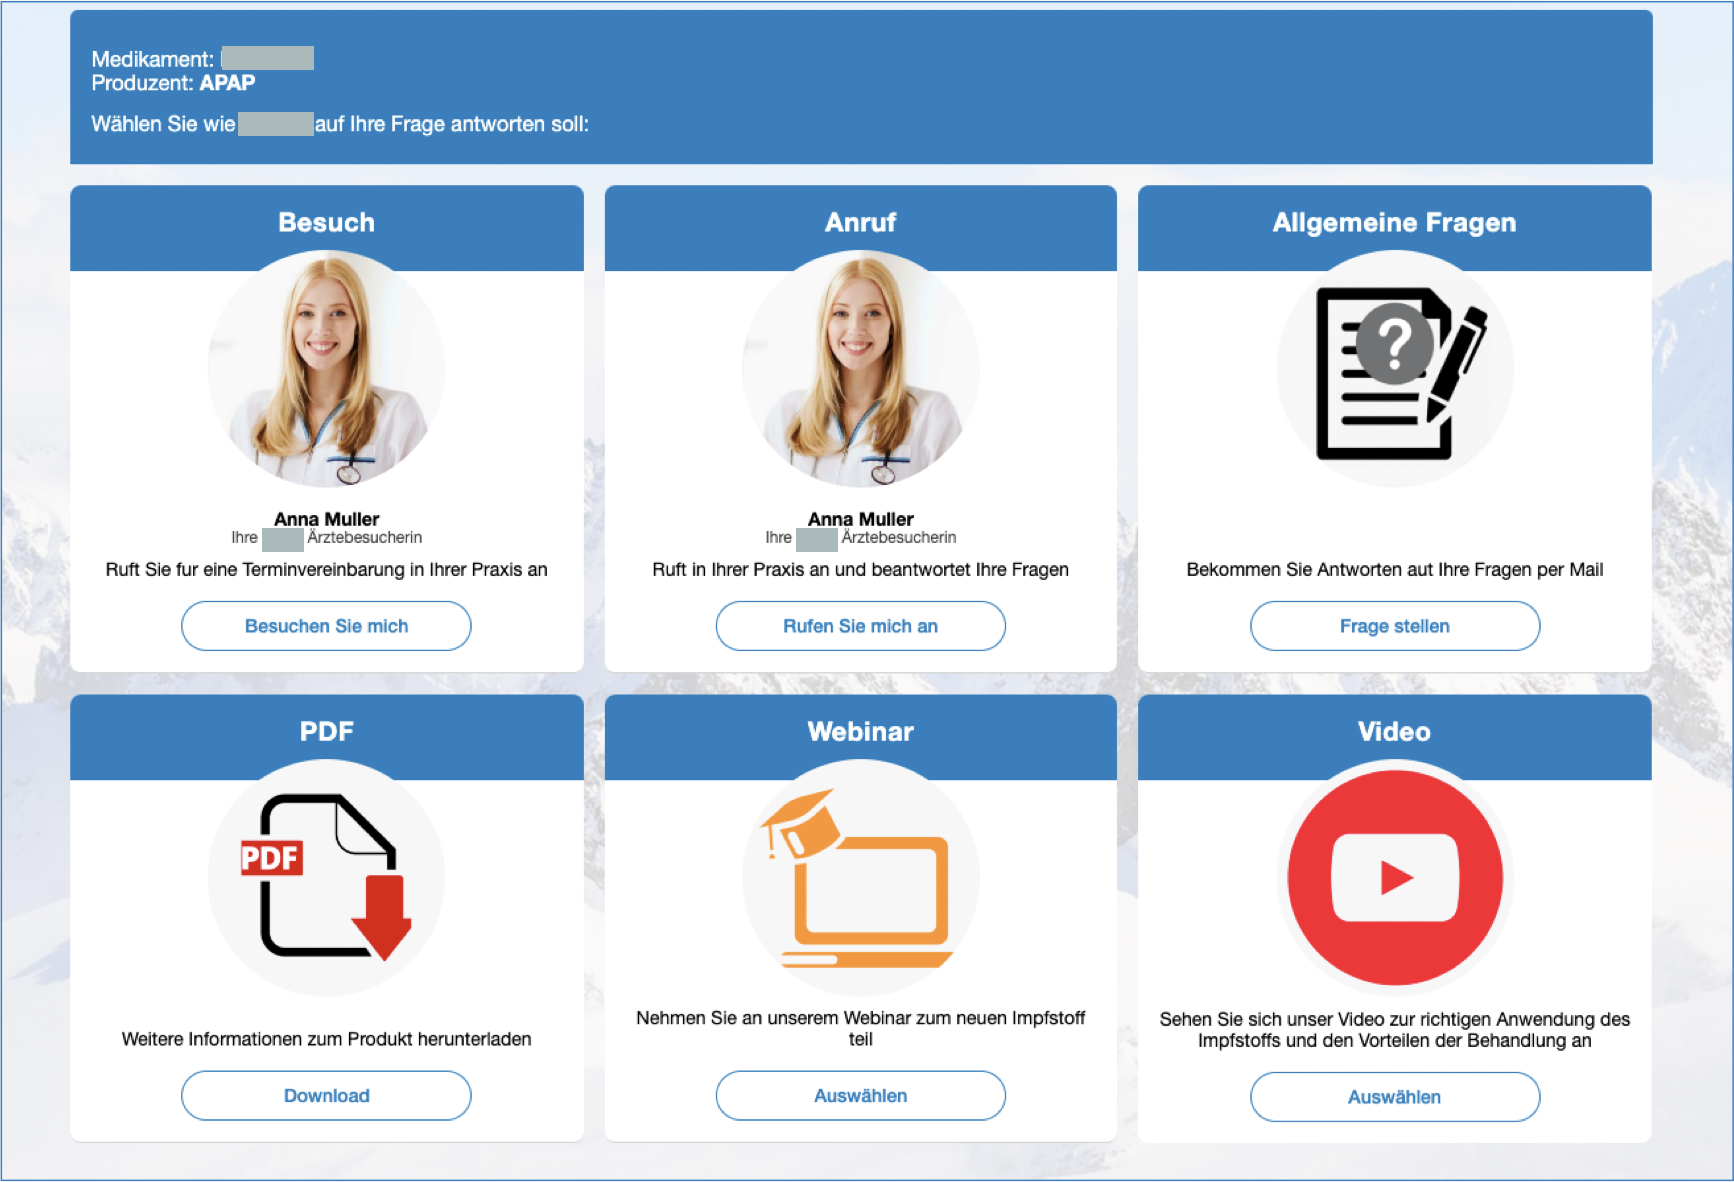Click the PDF download document icon
Viewport: 1734px width, 1182px height.
(326, 877)
